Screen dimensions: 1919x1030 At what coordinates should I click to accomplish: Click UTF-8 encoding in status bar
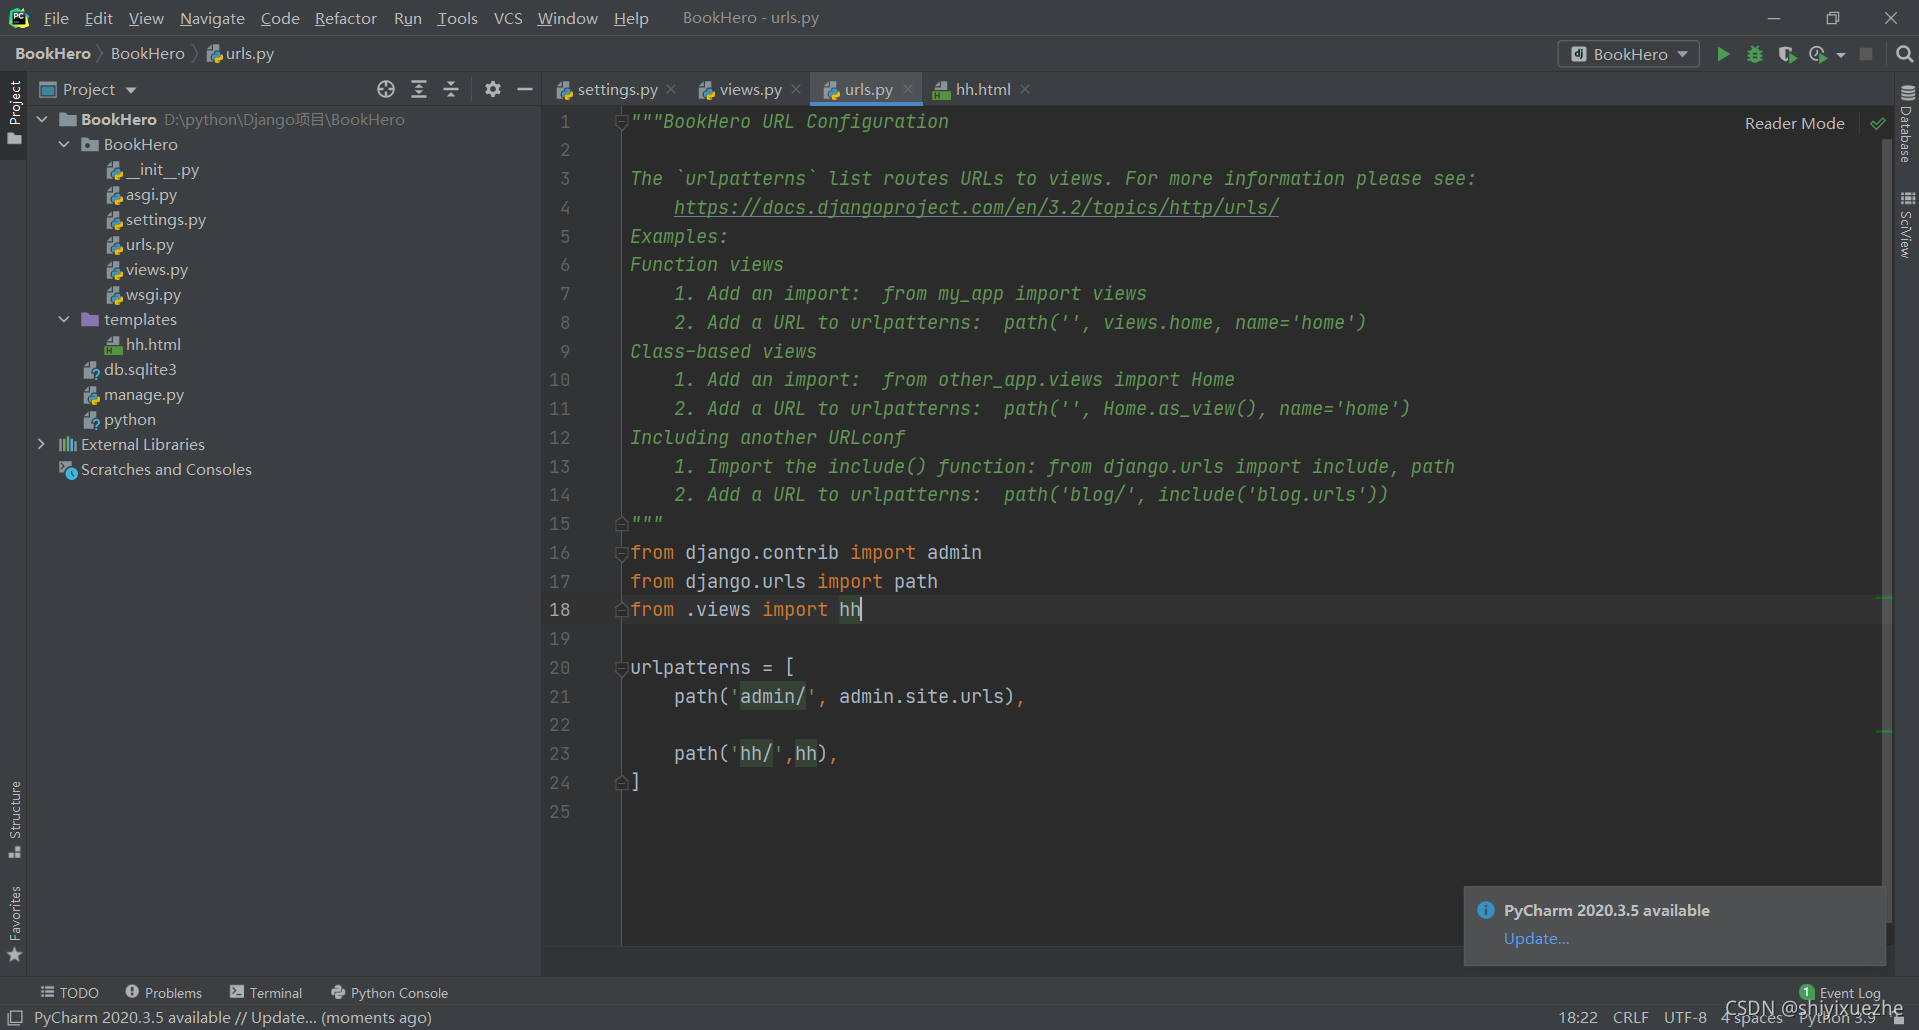1685,1017
